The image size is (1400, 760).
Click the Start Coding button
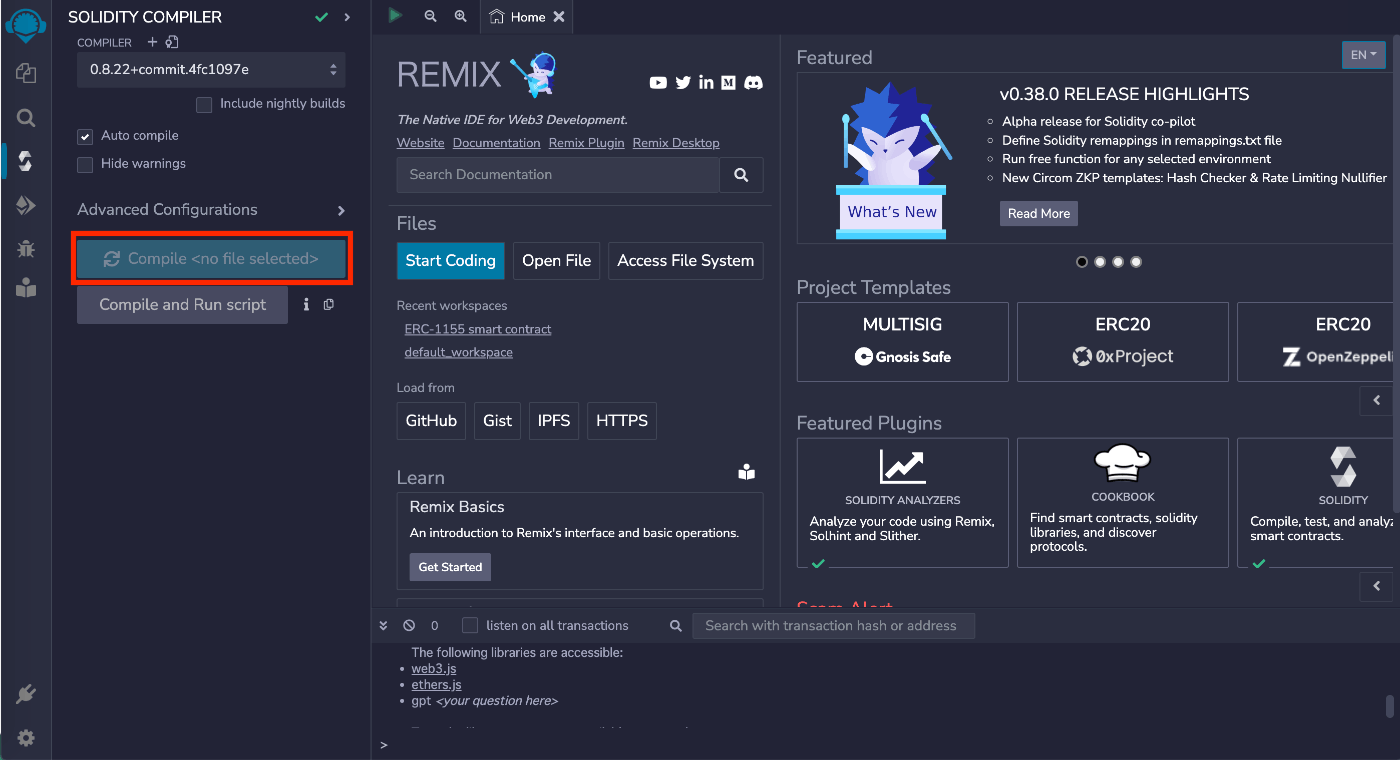(x=451, y=260)
